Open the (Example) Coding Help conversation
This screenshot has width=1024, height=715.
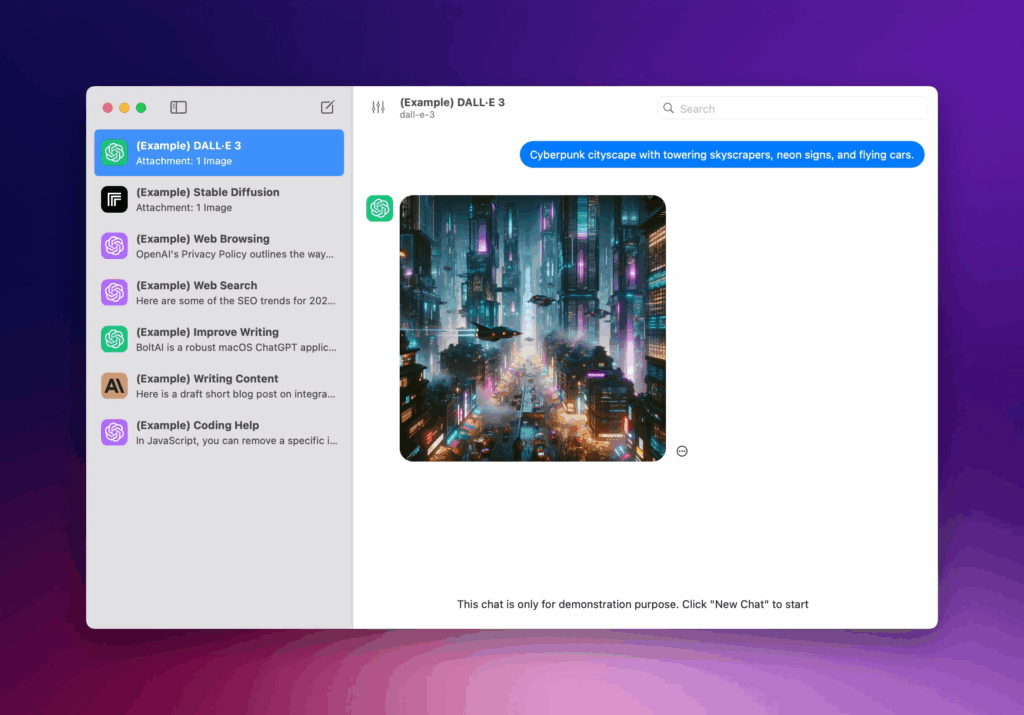219,432
